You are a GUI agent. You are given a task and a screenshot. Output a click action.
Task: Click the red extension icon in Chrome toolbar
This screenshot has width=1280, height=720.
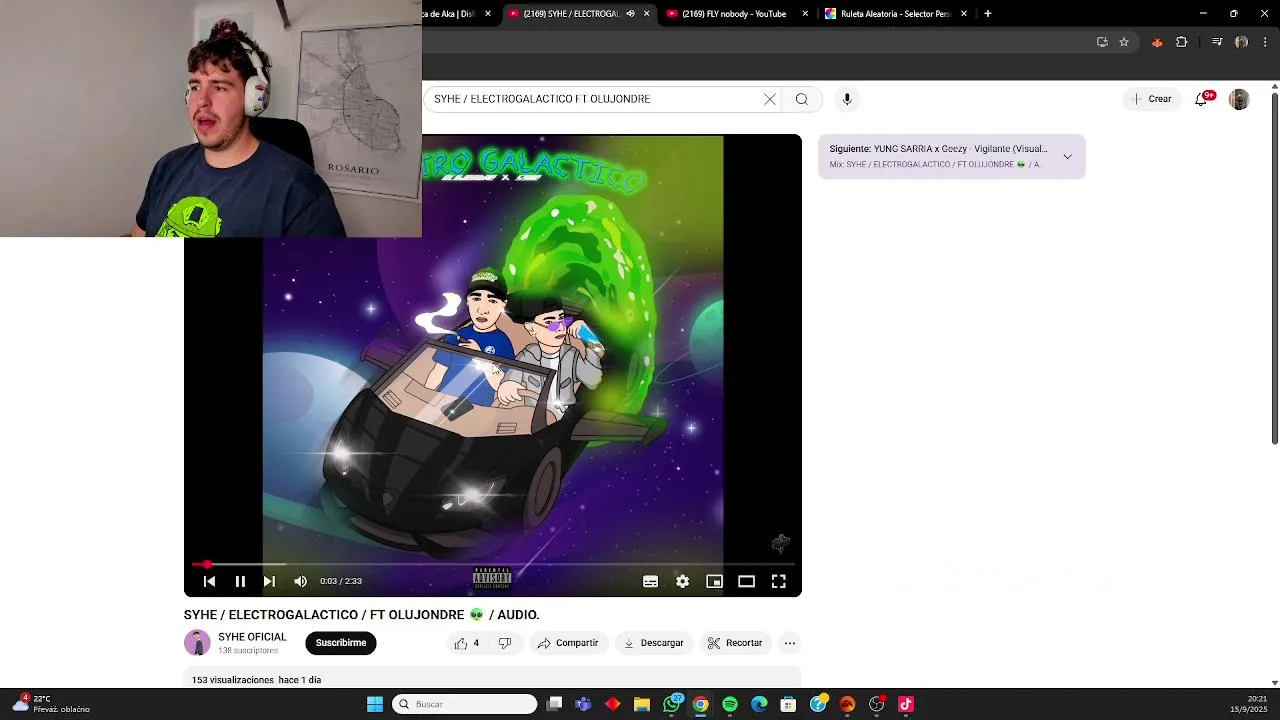(1157, 42)
